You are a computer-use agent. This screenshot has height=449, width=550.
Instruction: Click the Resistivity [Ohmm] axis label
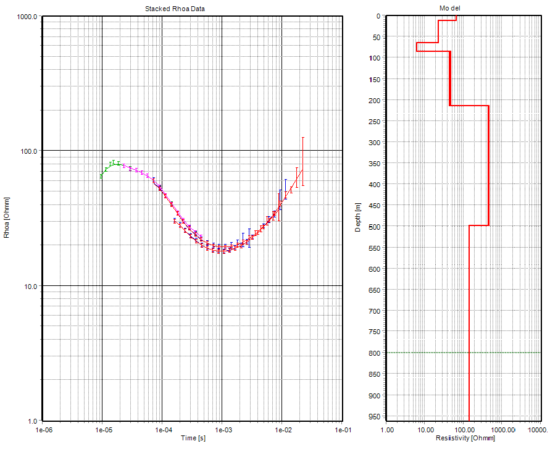click(465, 438)
